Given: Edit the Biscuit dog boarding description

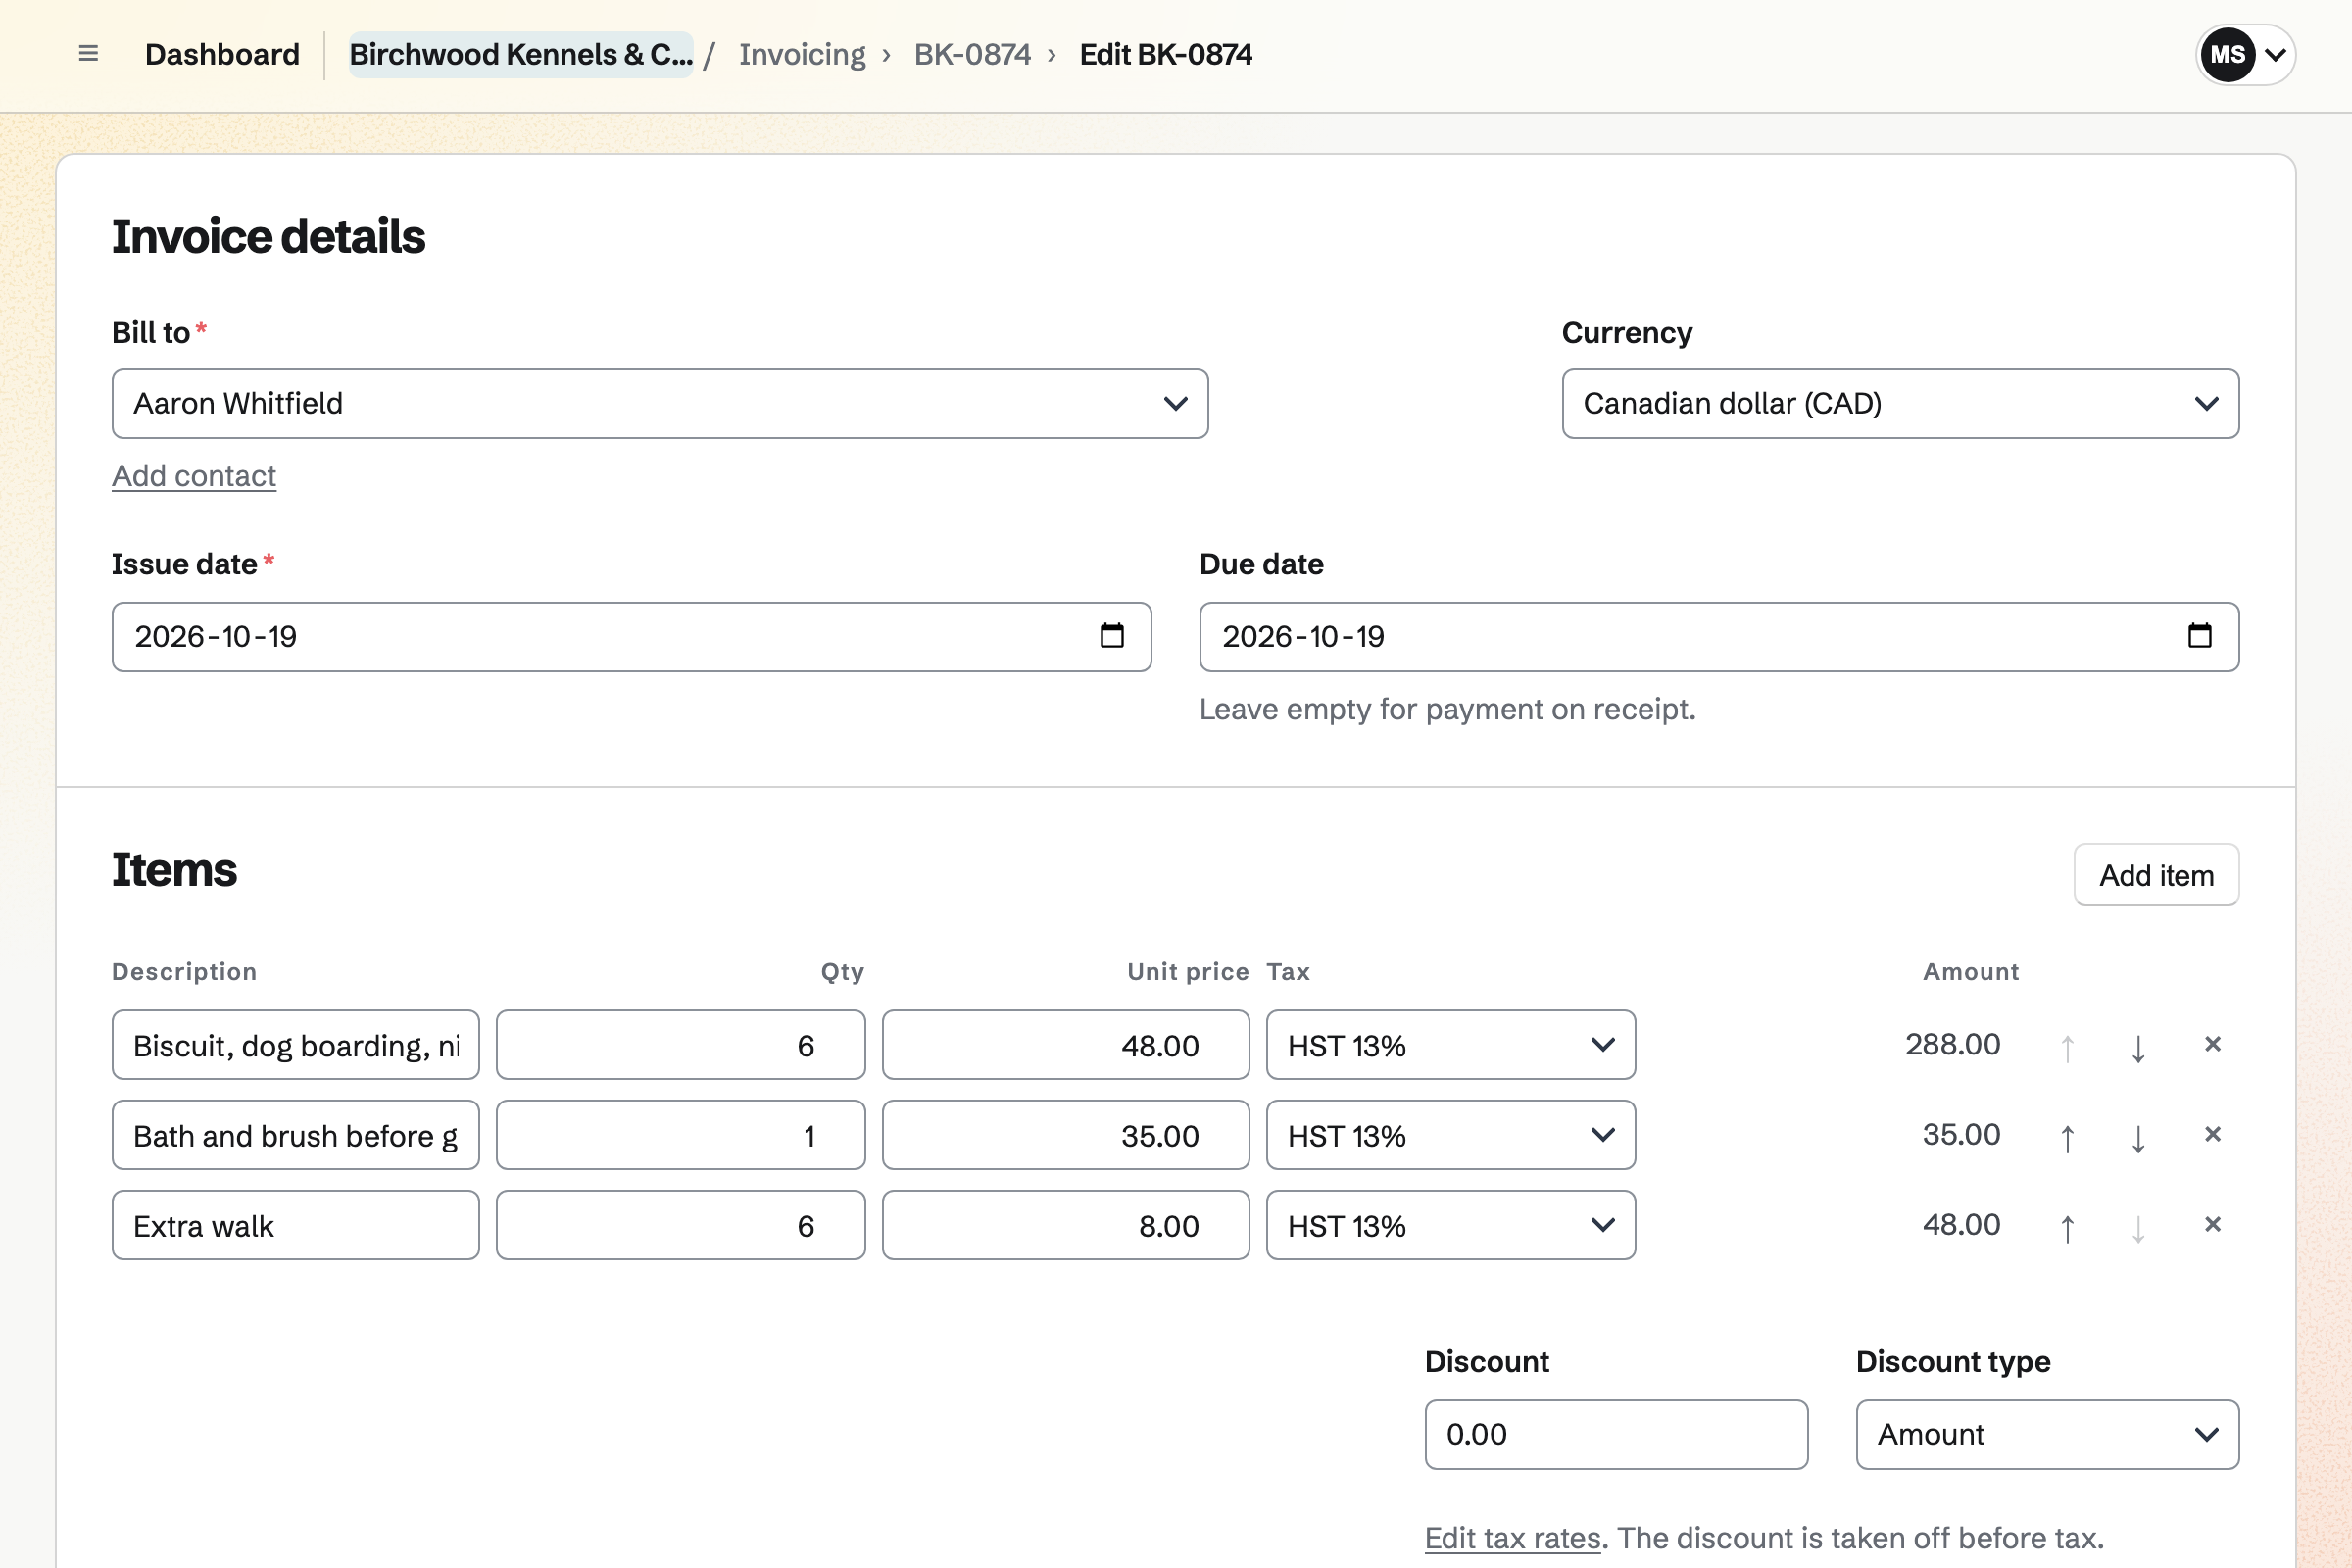Looking at the screenshot, I should (x=296, y=1045).
